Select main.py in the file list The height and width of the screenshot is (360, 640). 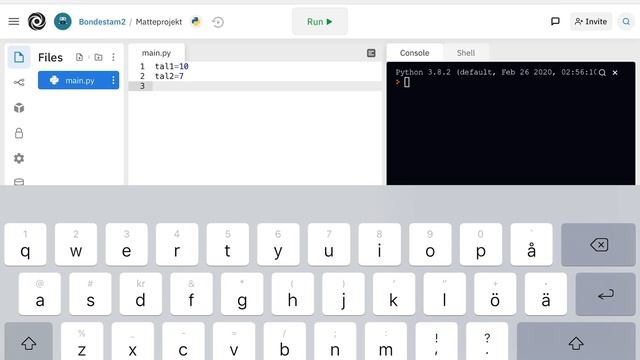78,80
